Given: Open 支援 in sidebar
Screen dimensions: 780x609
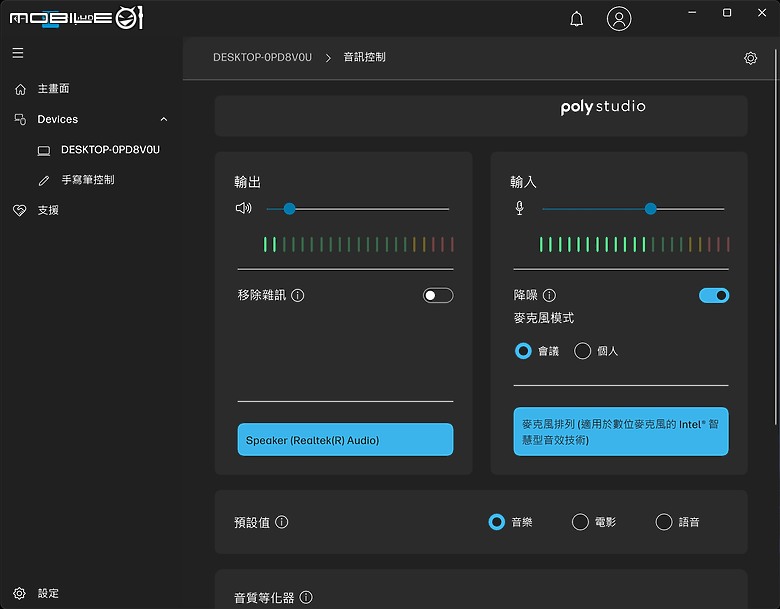Looking at the screenshot, I should pyautogui.click(x=48, y=210).
